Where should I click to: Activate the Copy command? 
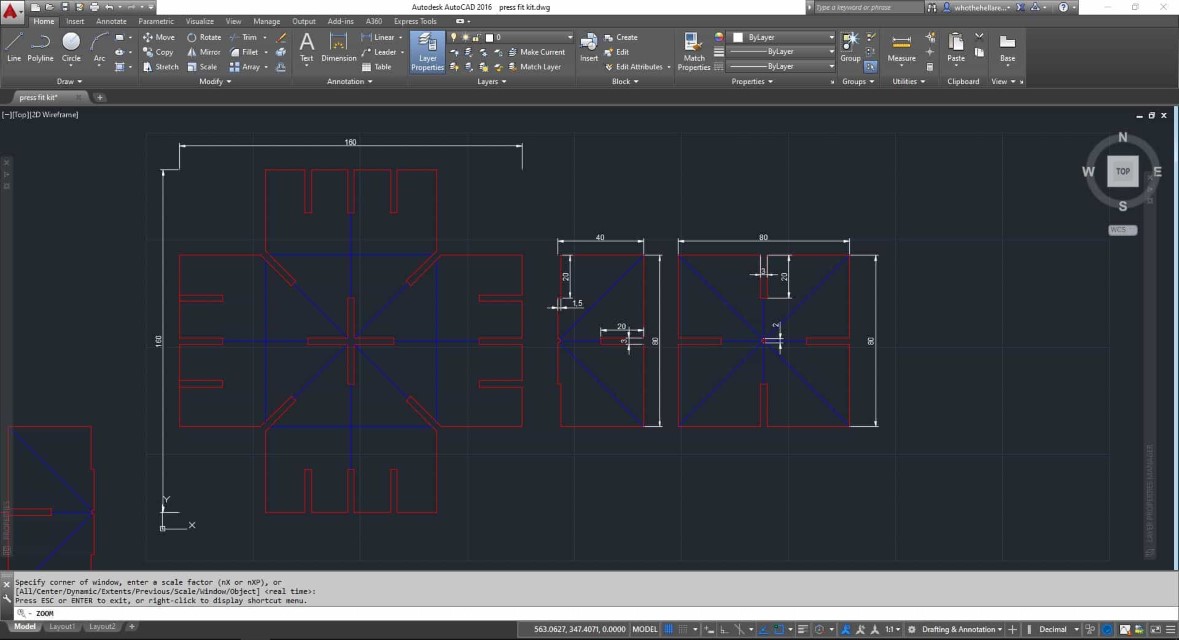[158, 52]
